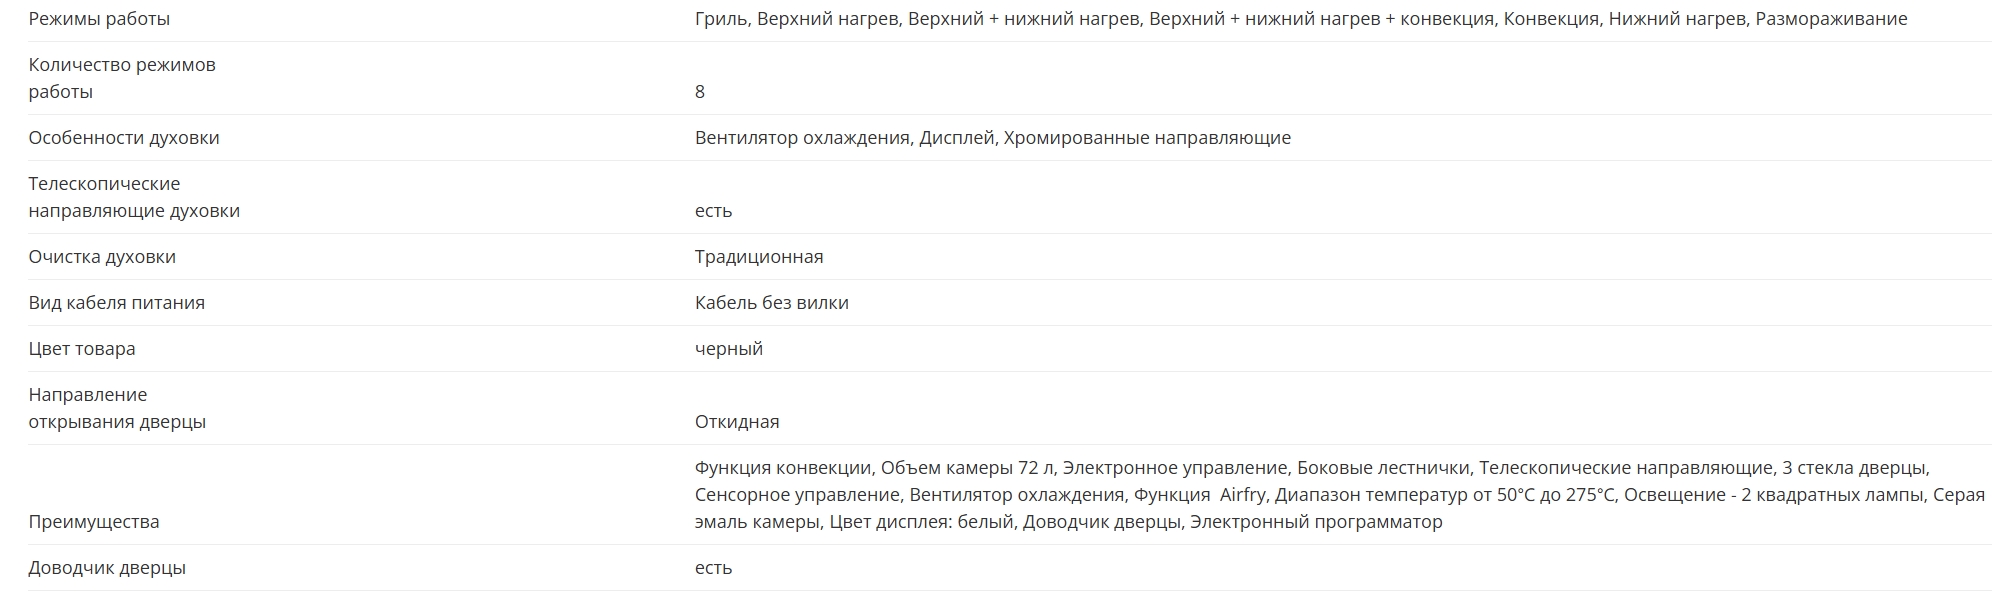Viewport: 1997px width, 592px height.
Task: Select the 'Доводчик дверцы' label
Action: (x=107, y=568)
